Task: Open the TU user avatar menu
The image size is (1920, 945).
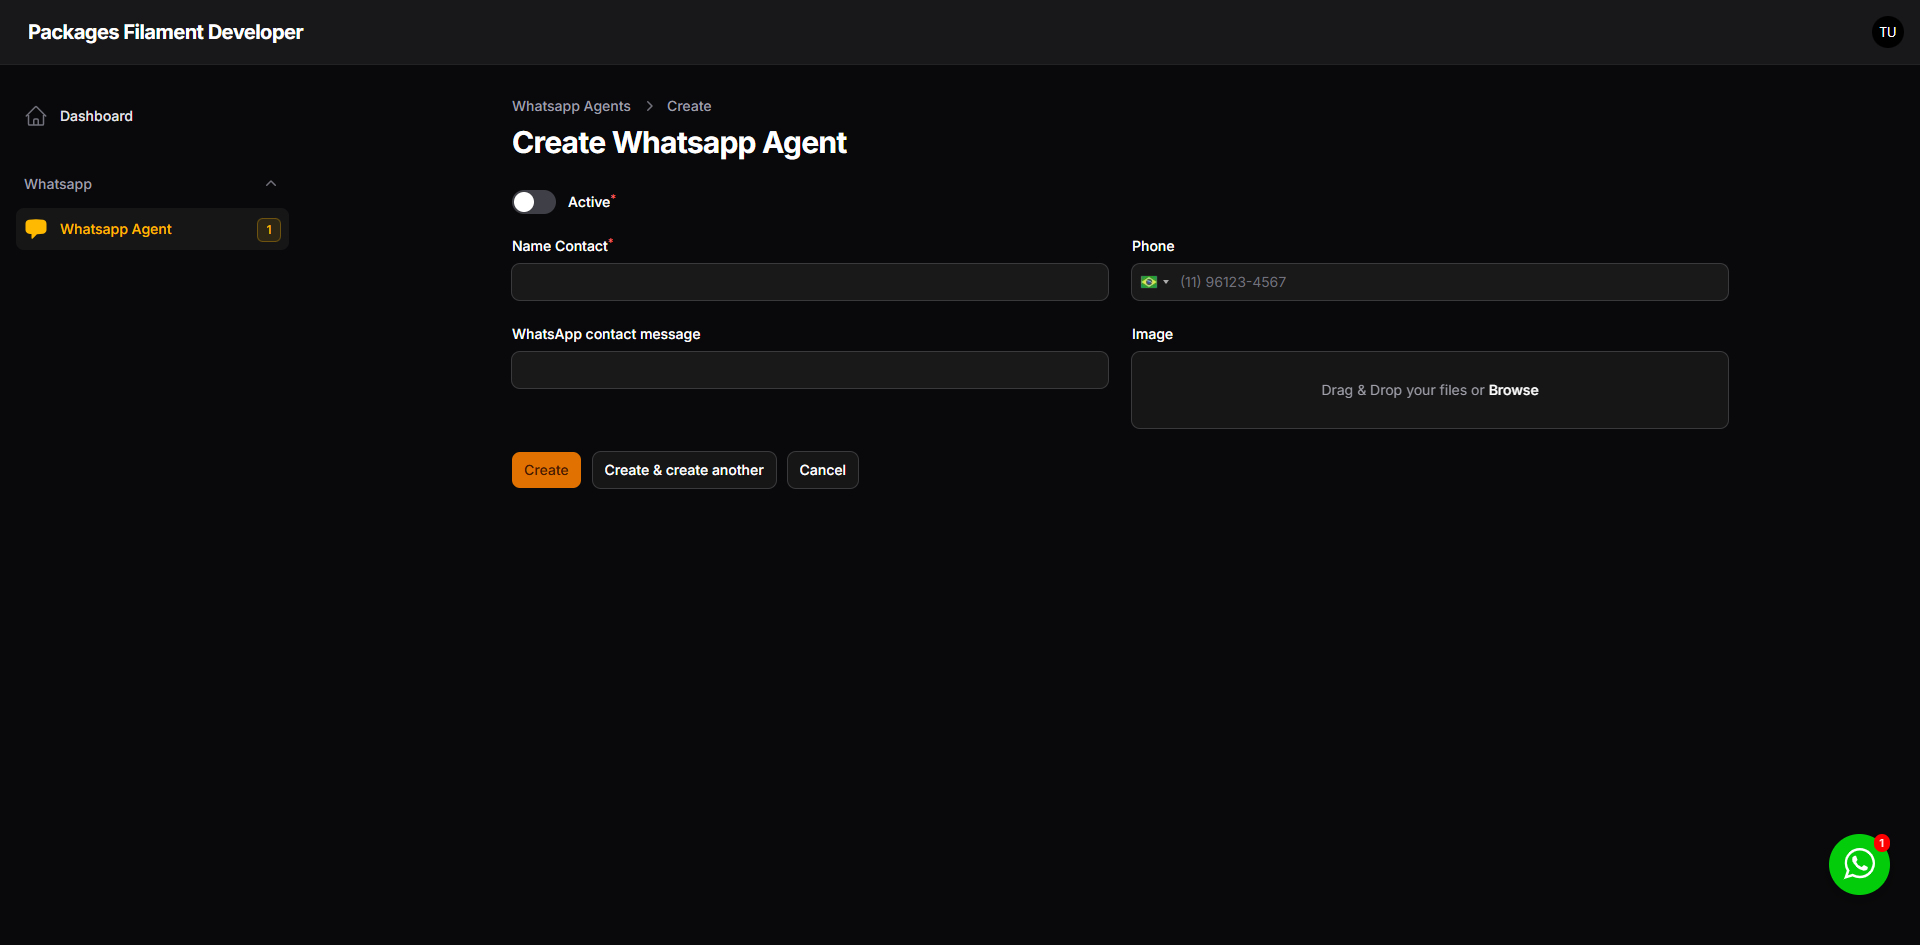Action: click(1887, 31)
